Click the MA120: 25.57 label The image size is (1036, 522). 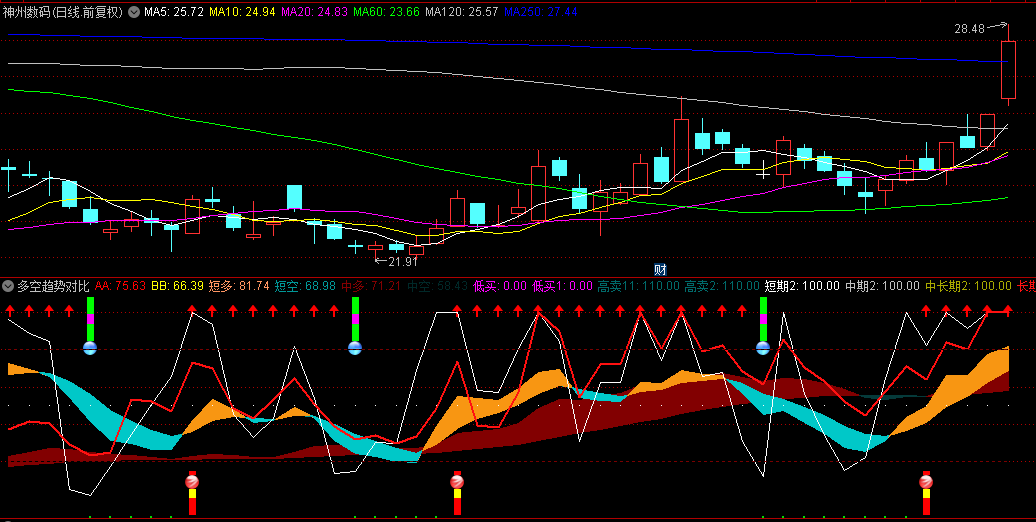coord(461,12)
